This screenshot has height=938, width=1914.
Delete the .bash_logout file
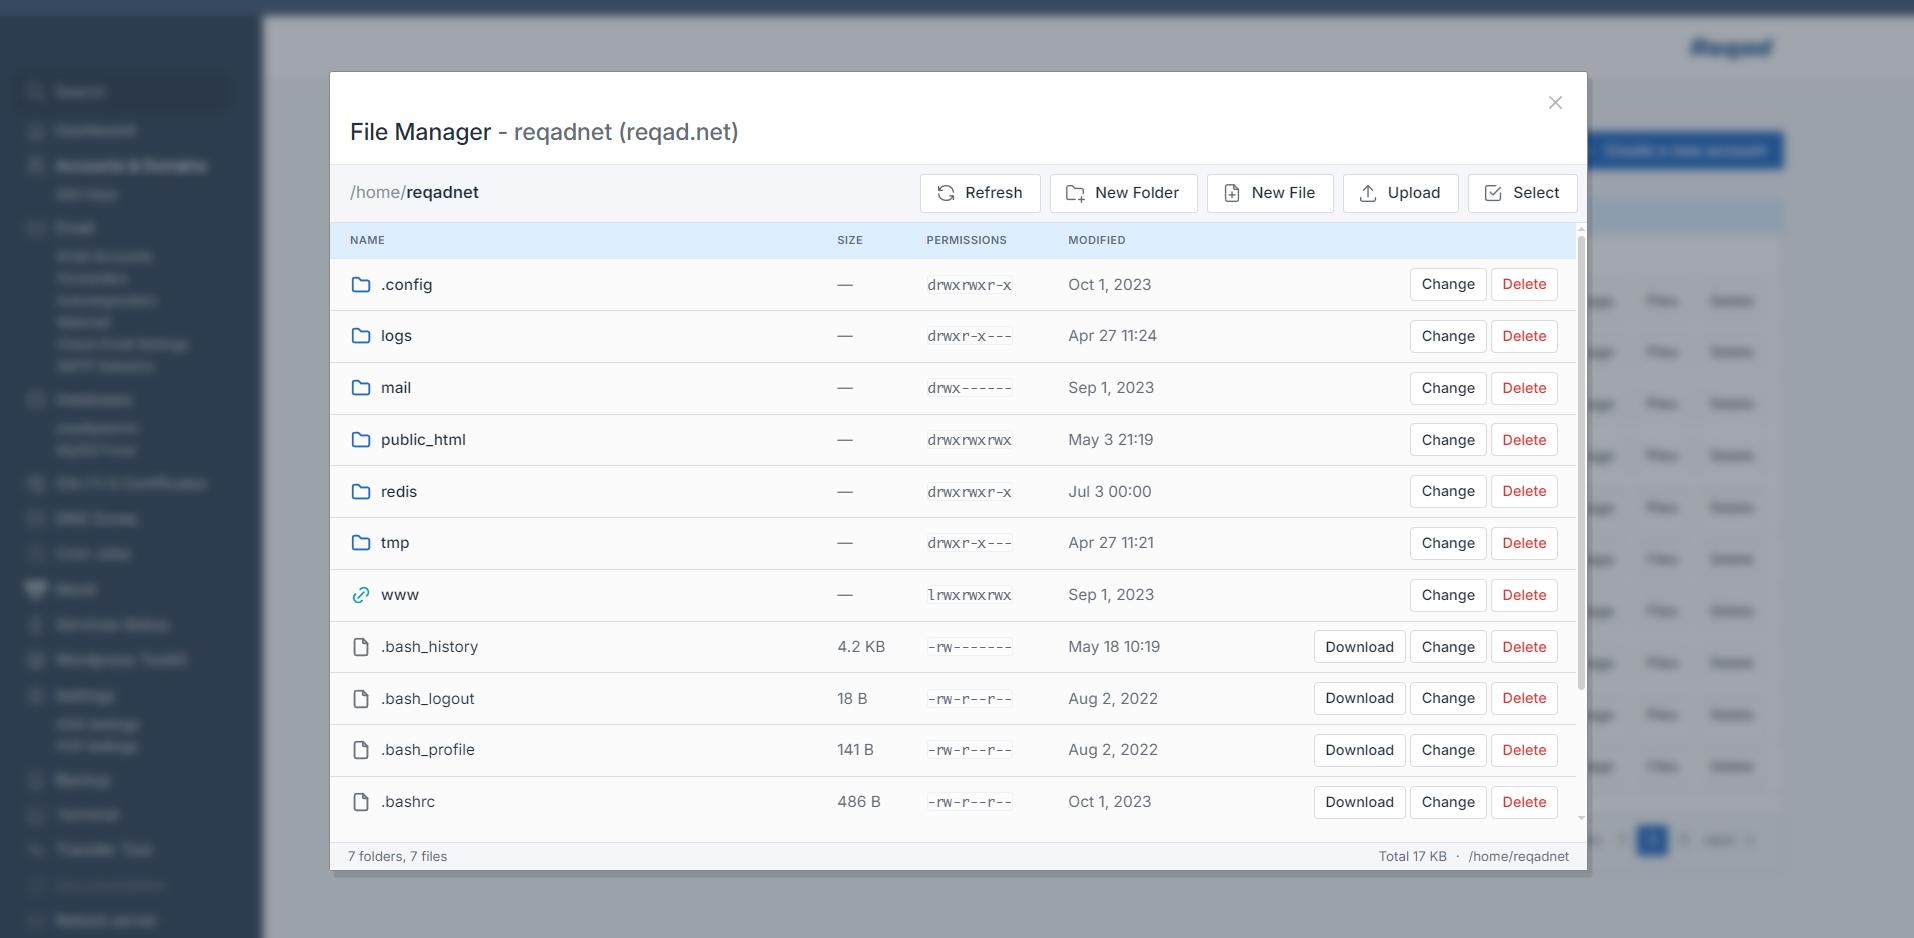pyautogui.click(x=1524, y=698)
